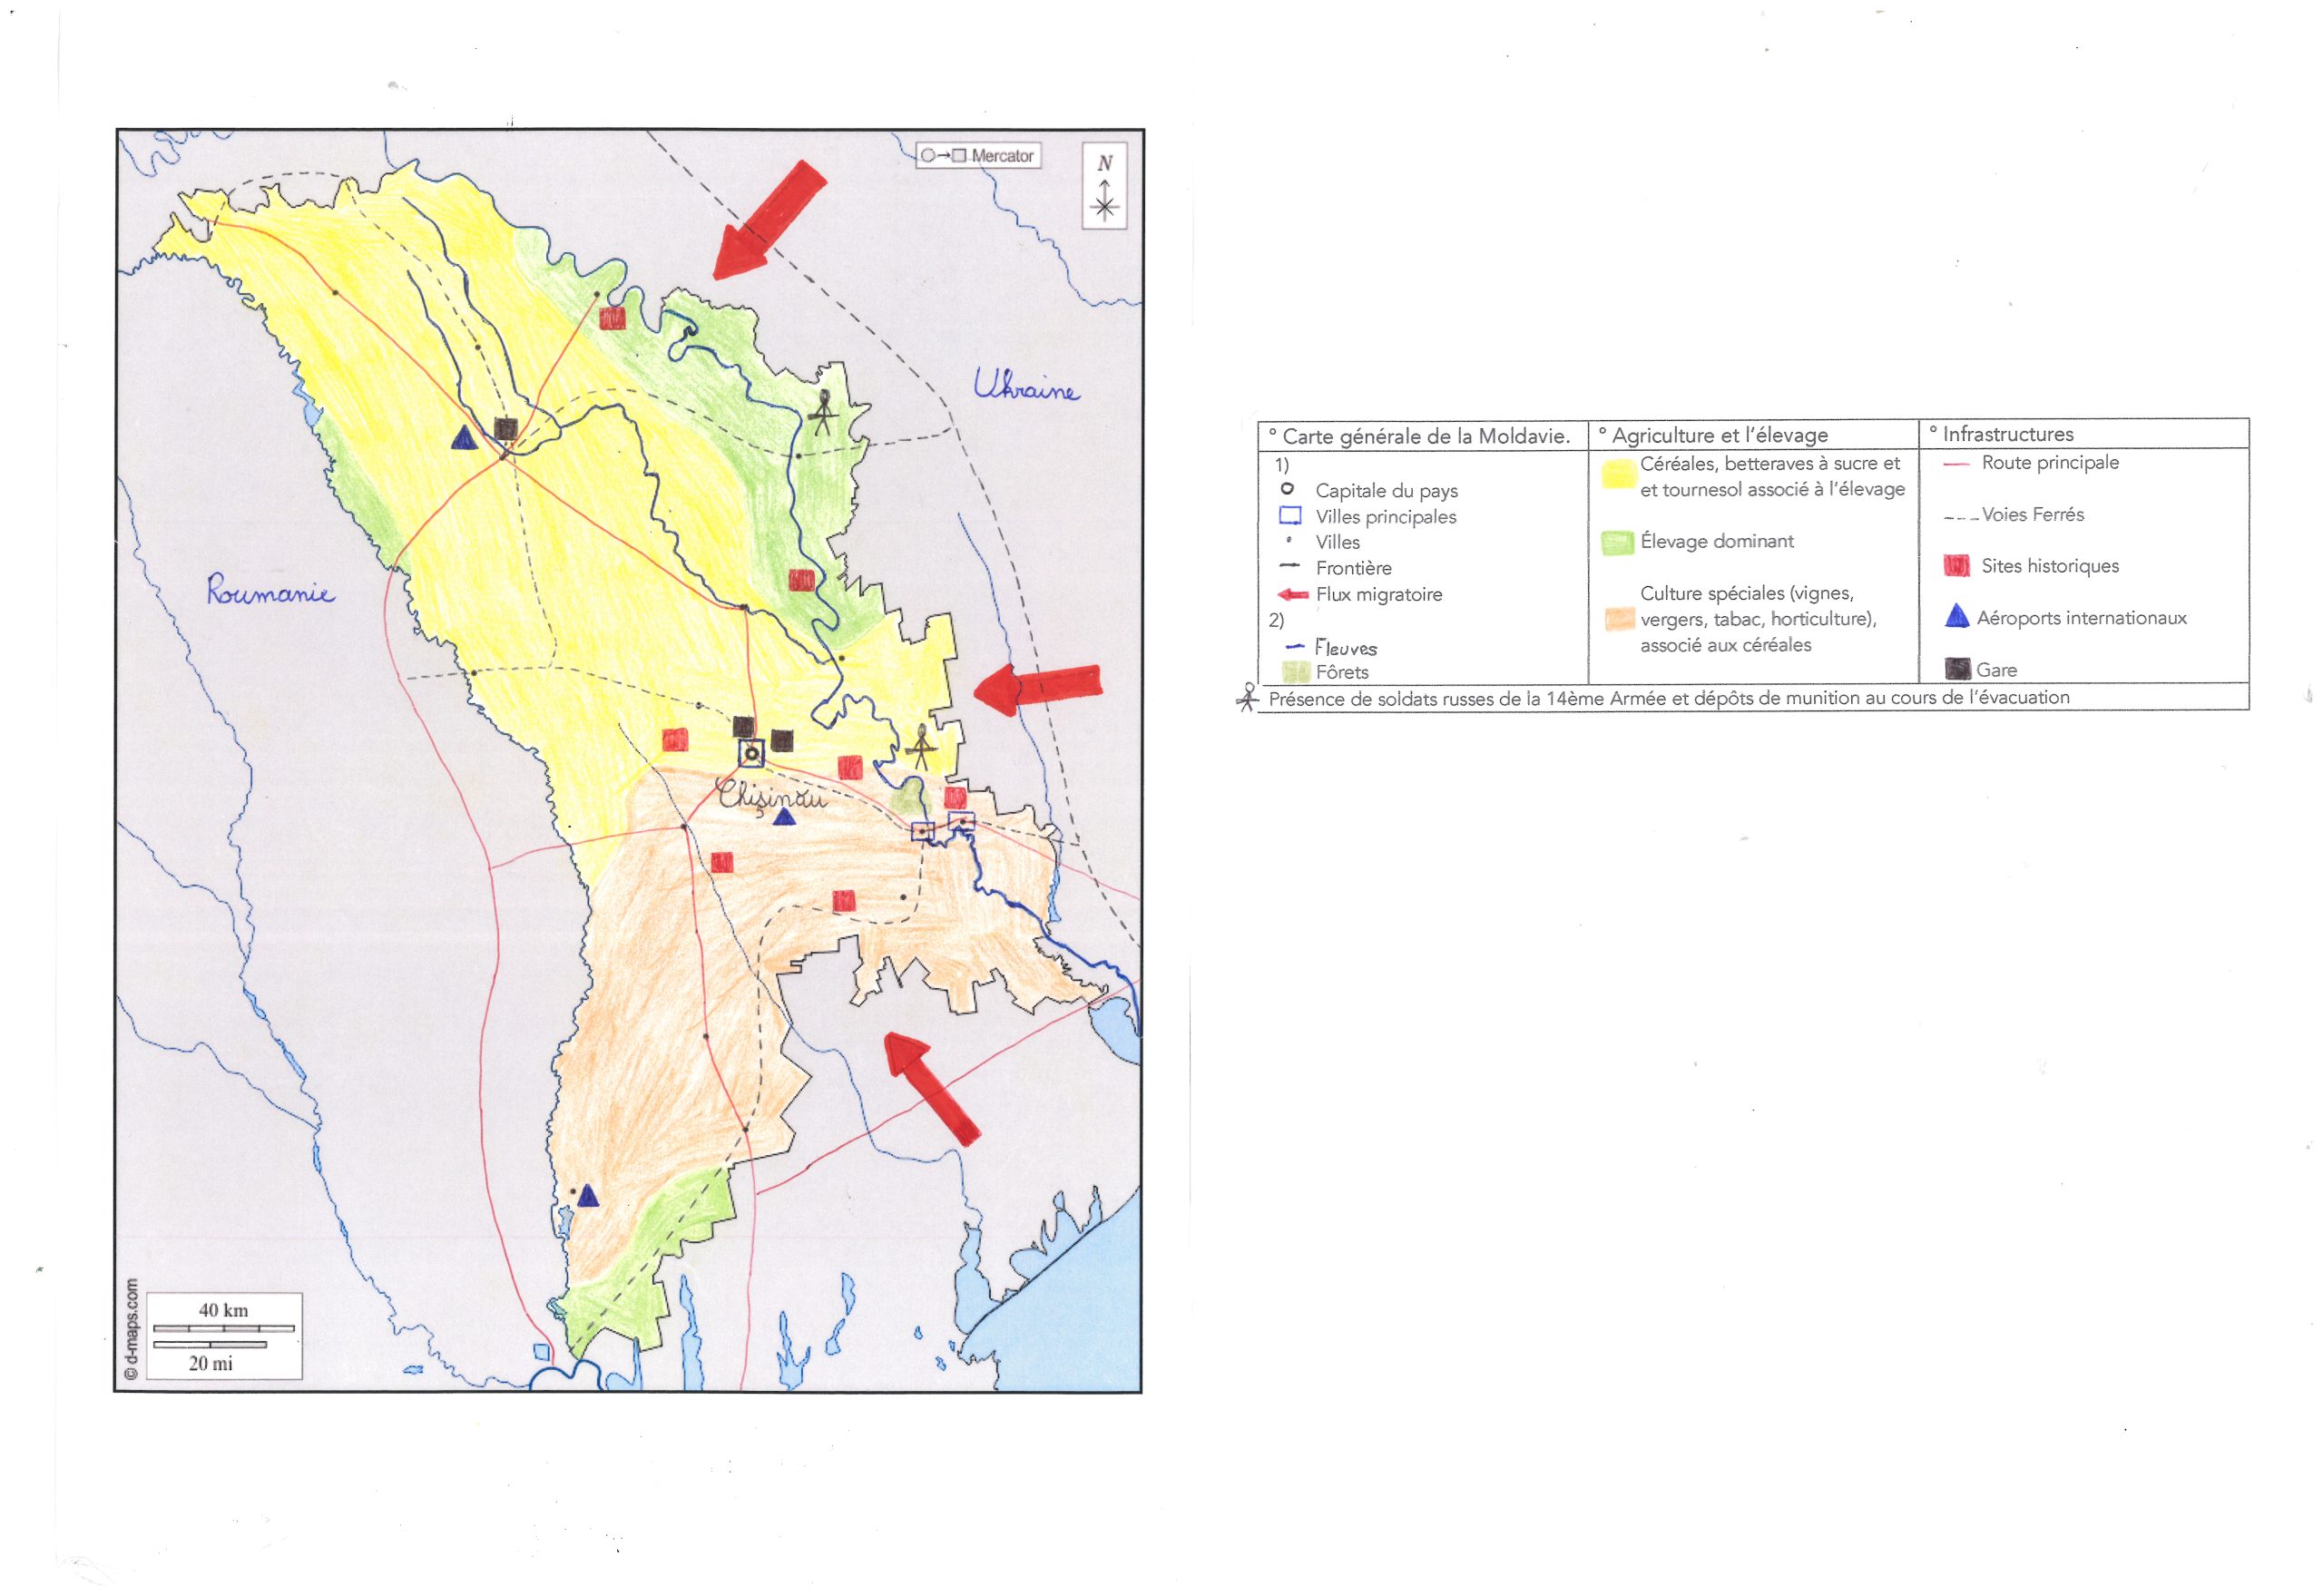Screen dimensions: 2323x1596
Task: Click the red Flux migratoire legend arrow
Action: tap(1292, 594)
